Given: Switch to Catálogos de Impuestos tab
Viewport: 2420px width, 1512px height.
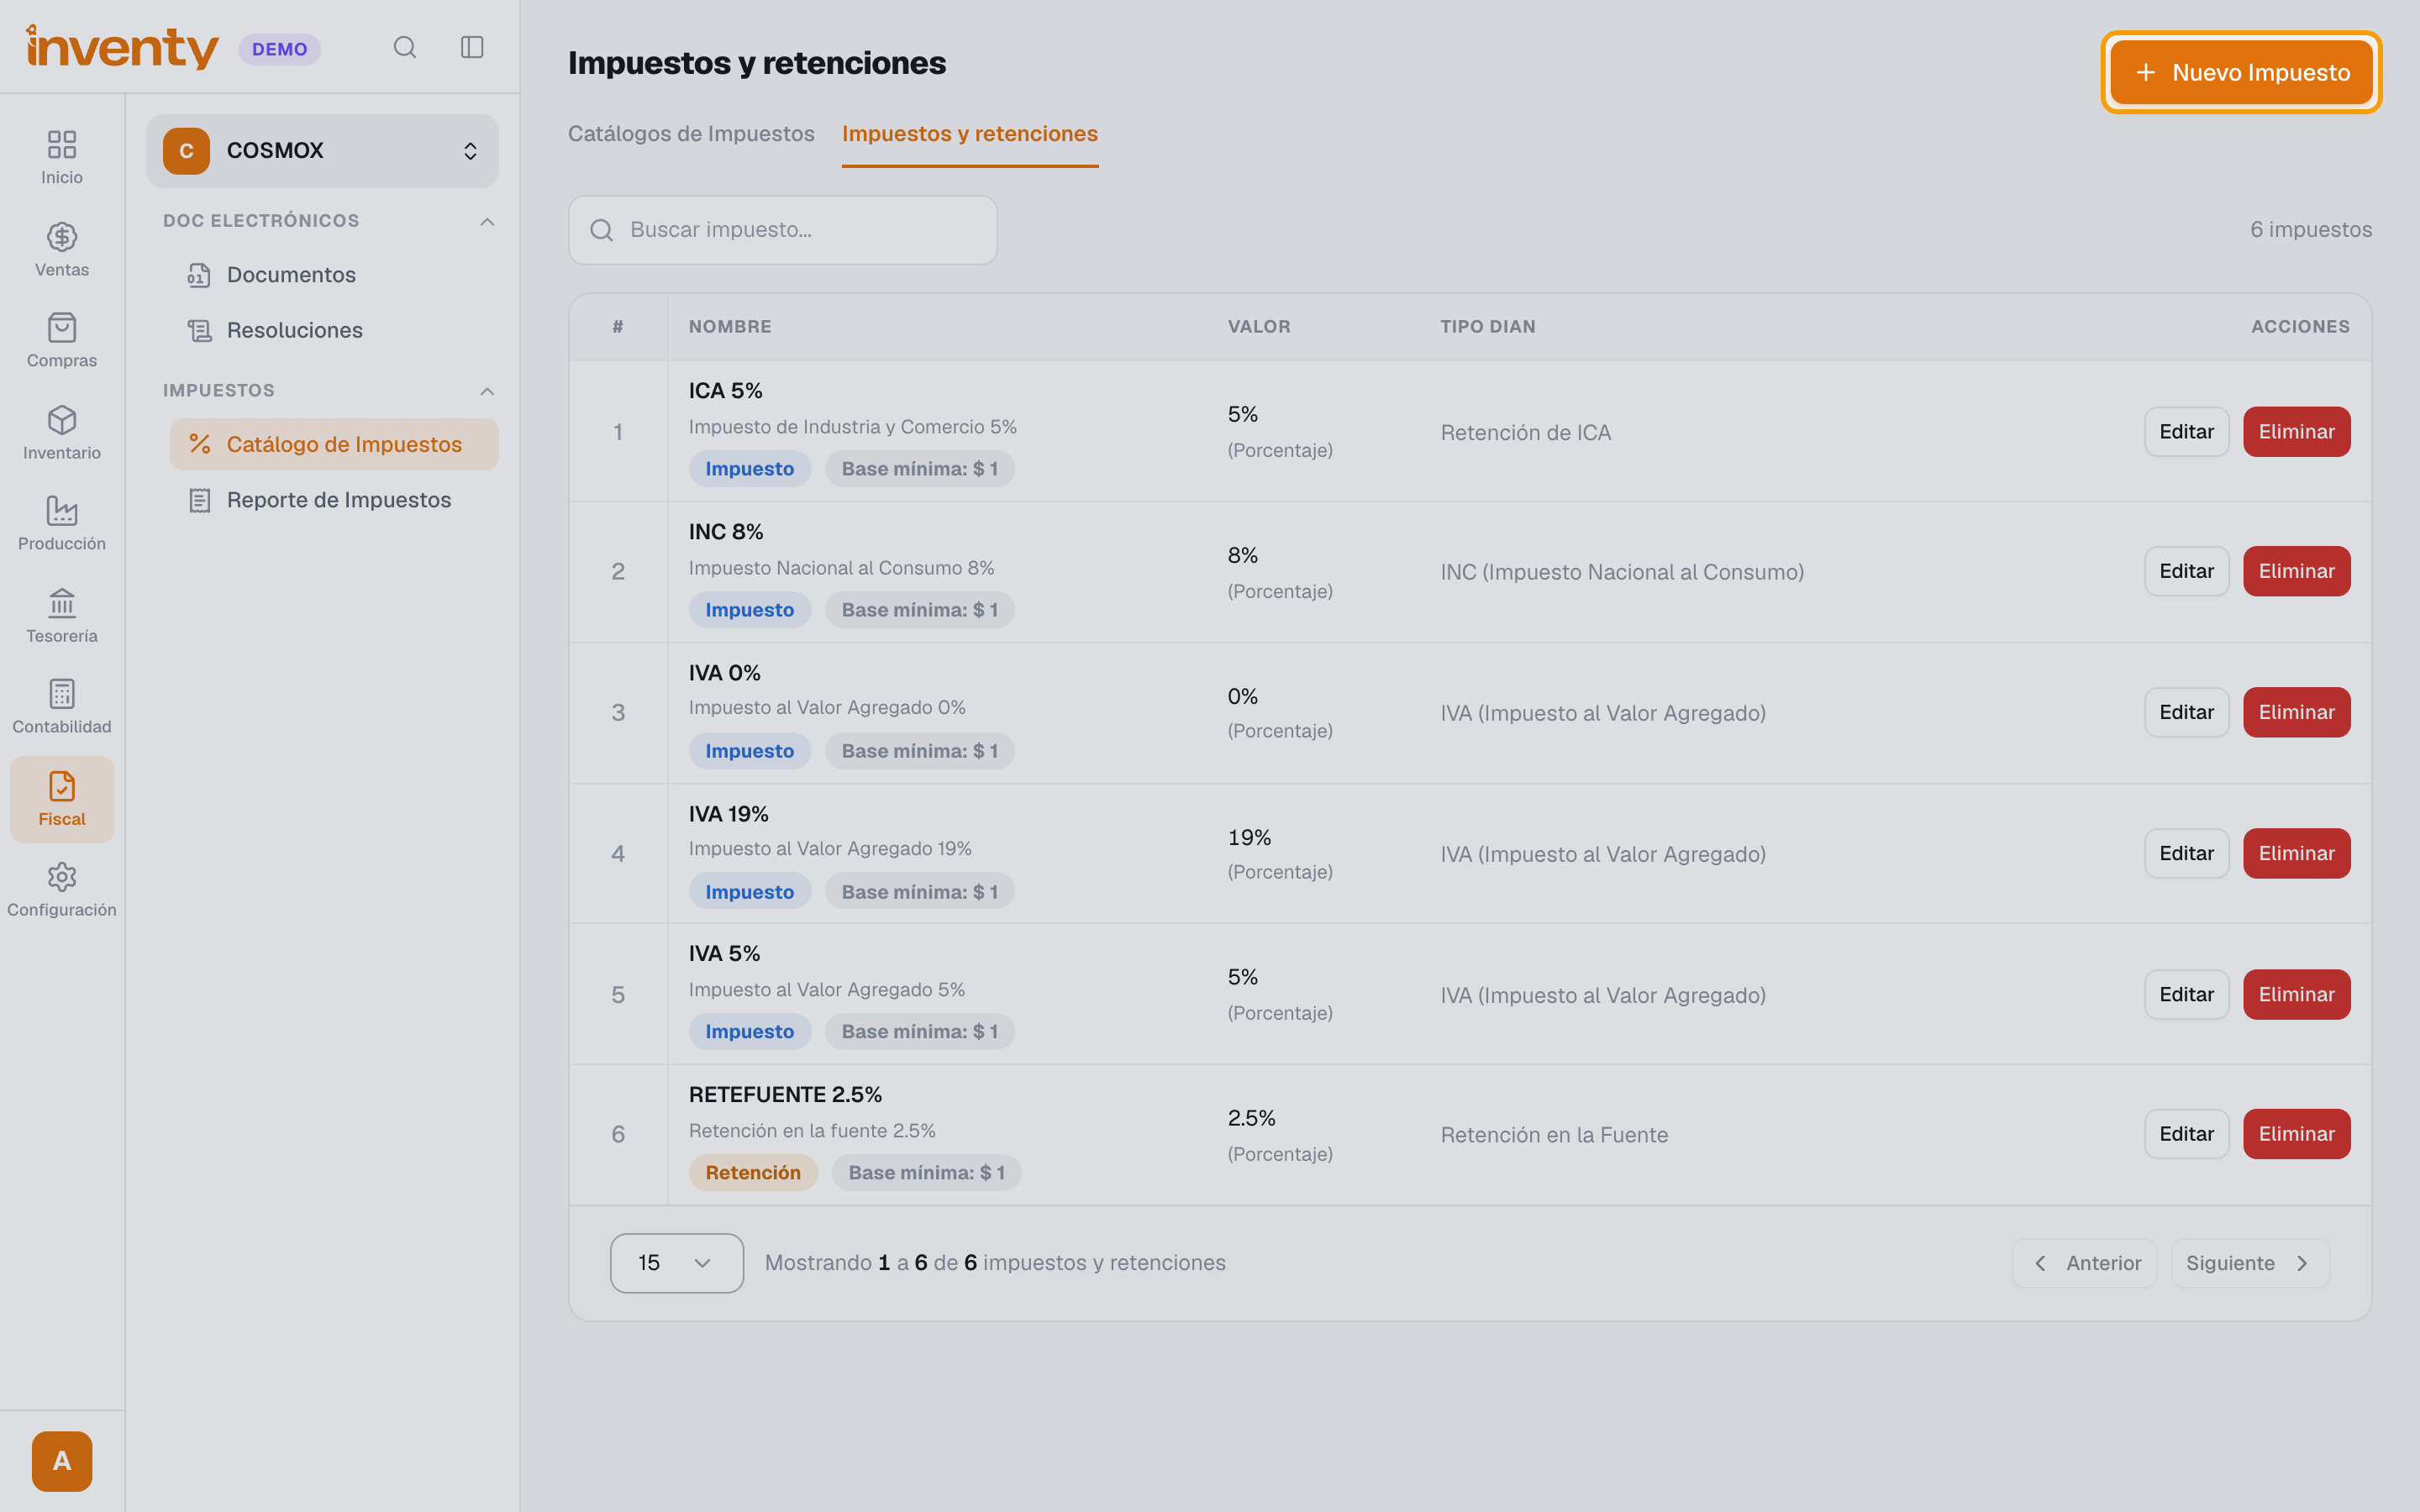Looking at the screenshot, I should [691, 134].
